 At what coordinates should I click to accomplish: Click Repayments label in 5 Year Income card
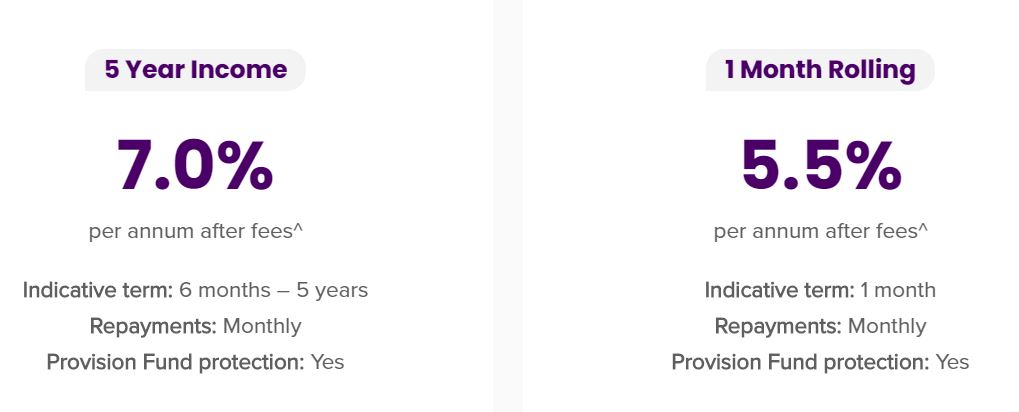[153, 326]
